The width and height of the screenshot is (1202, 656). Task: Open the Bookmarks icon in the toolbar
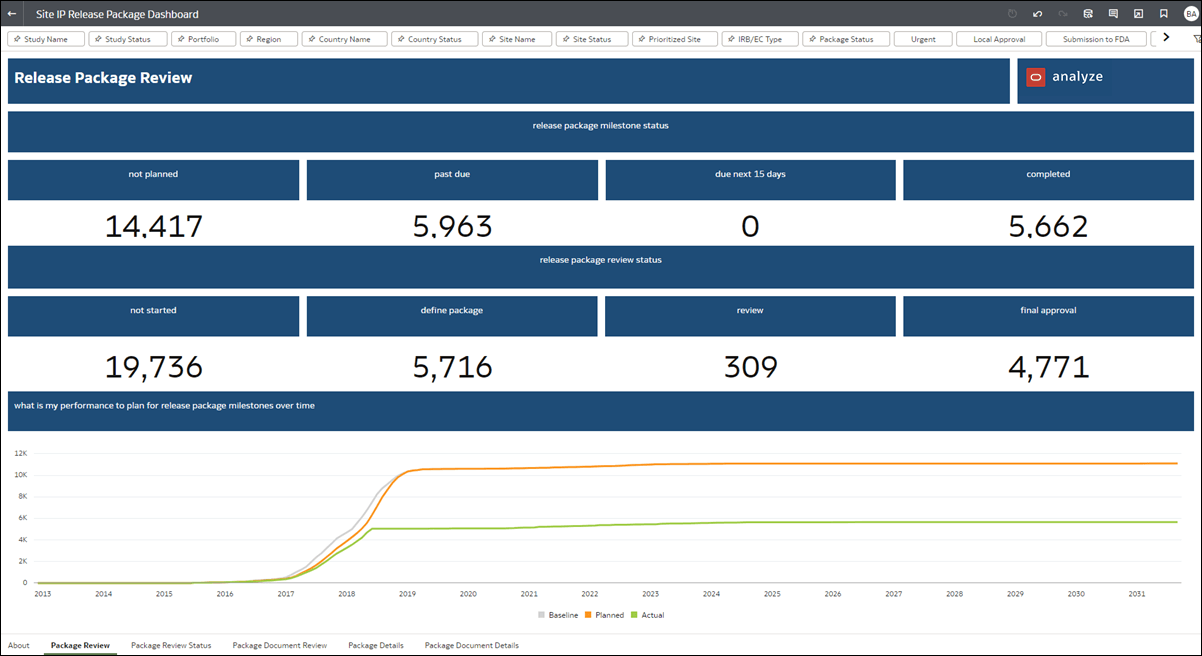[x=1164, y=14]
